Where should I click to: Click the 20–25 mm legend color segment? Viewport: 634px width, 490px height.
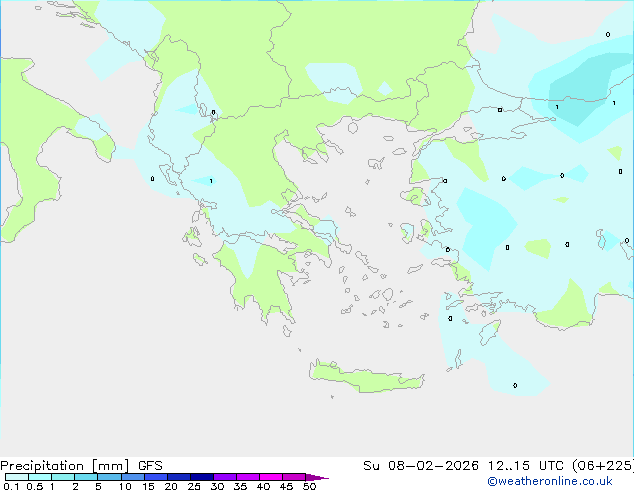point(178,477)
